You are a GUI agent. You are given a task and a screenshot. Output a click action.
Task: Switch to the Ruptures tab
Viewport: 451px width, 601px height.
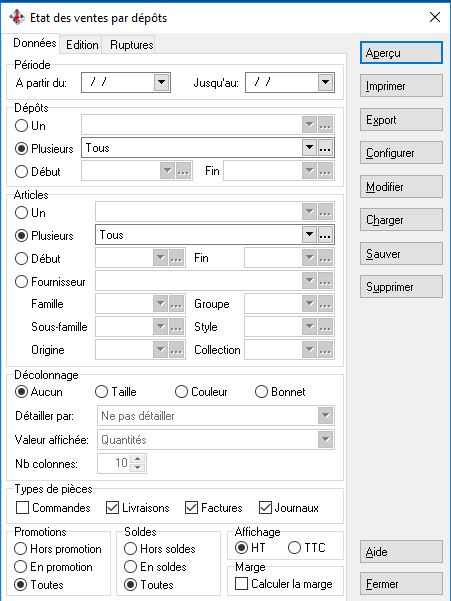(131, 45)
